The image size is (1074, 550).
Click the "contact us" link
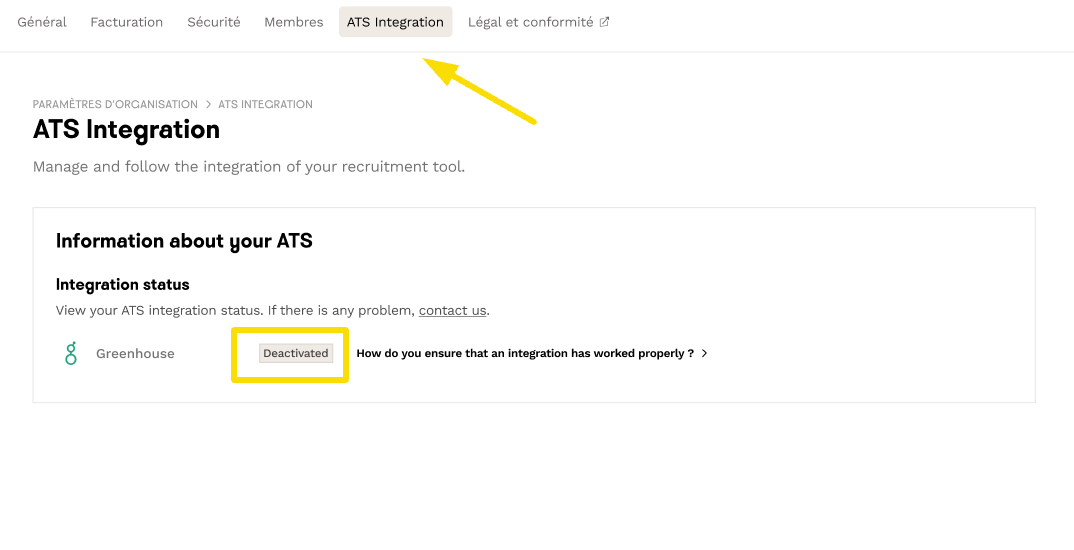pos(452,310)
